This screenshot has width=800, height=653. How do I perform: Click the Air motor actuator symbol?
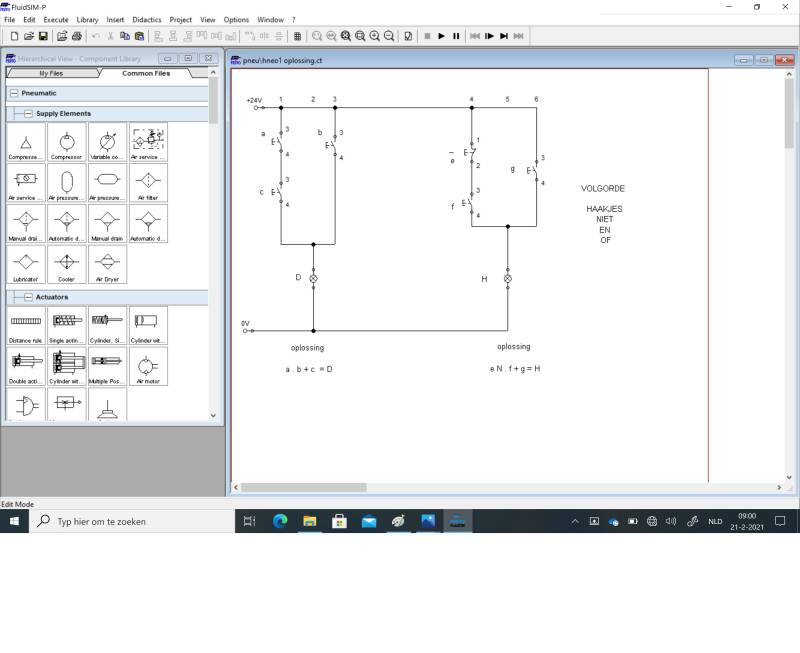tap(148, 366)
